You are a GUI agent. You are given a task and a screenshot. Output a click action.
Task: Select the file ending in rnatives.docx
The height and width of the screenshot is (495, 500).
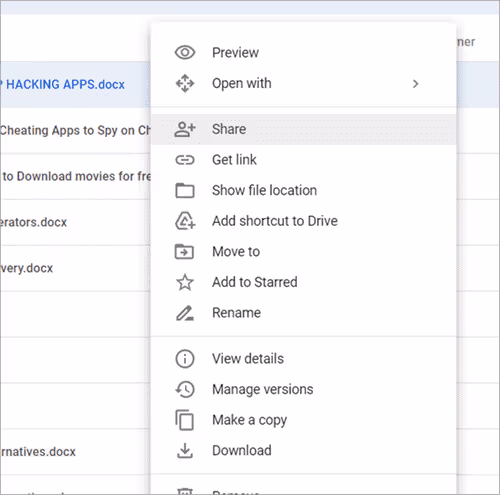pyautogui.click(x=75, y=452)
